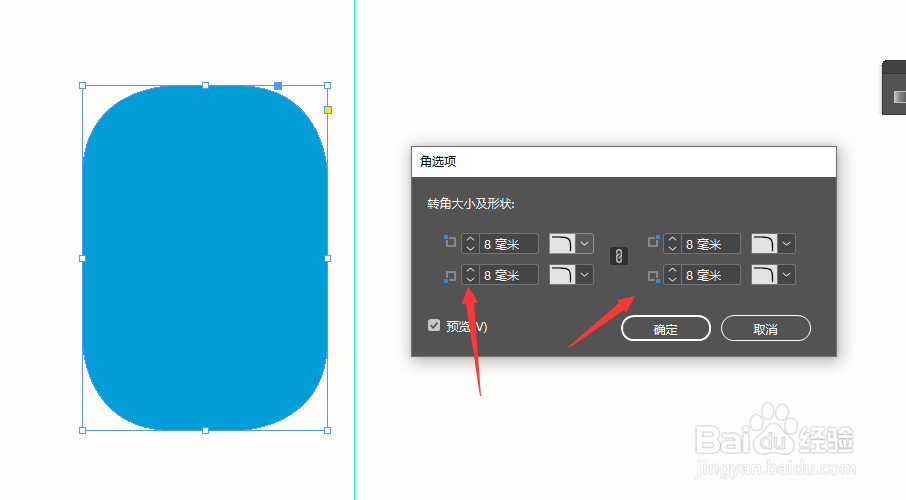Click the 角选项 dialog title bar

click(x=624, y=162)
